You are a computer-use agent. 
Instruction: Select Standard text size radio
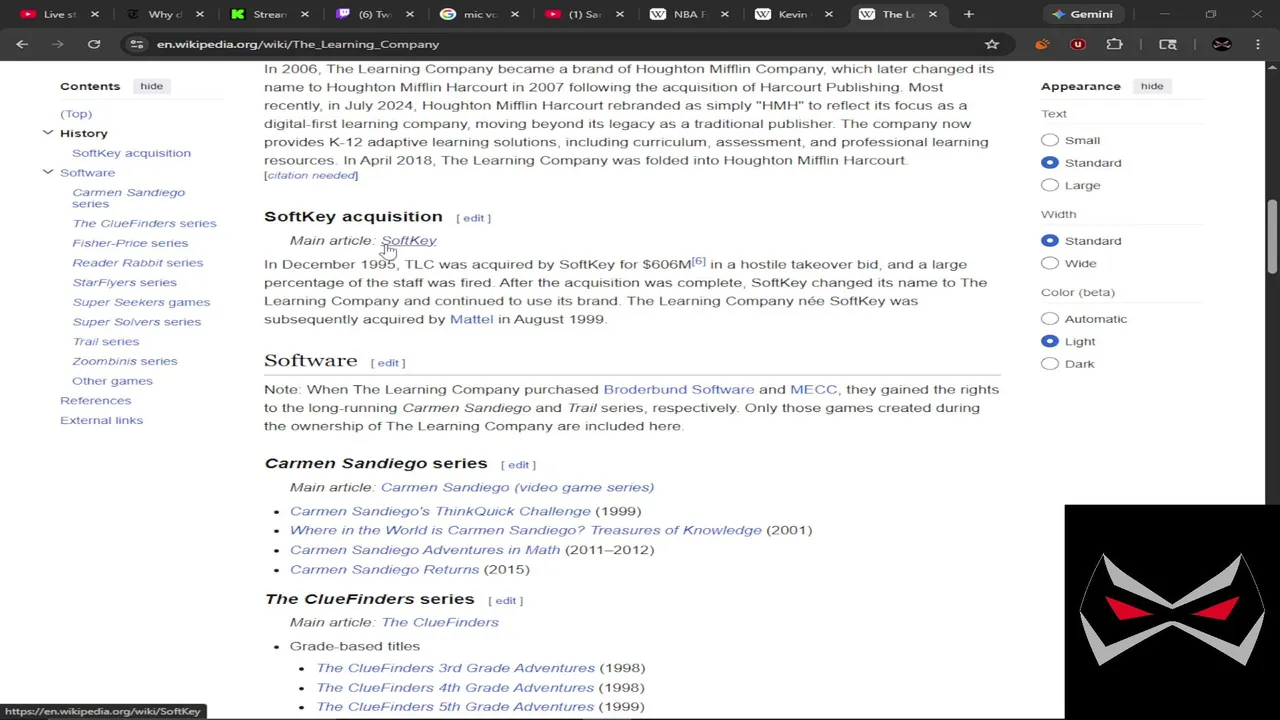(x=1049, y=162)
